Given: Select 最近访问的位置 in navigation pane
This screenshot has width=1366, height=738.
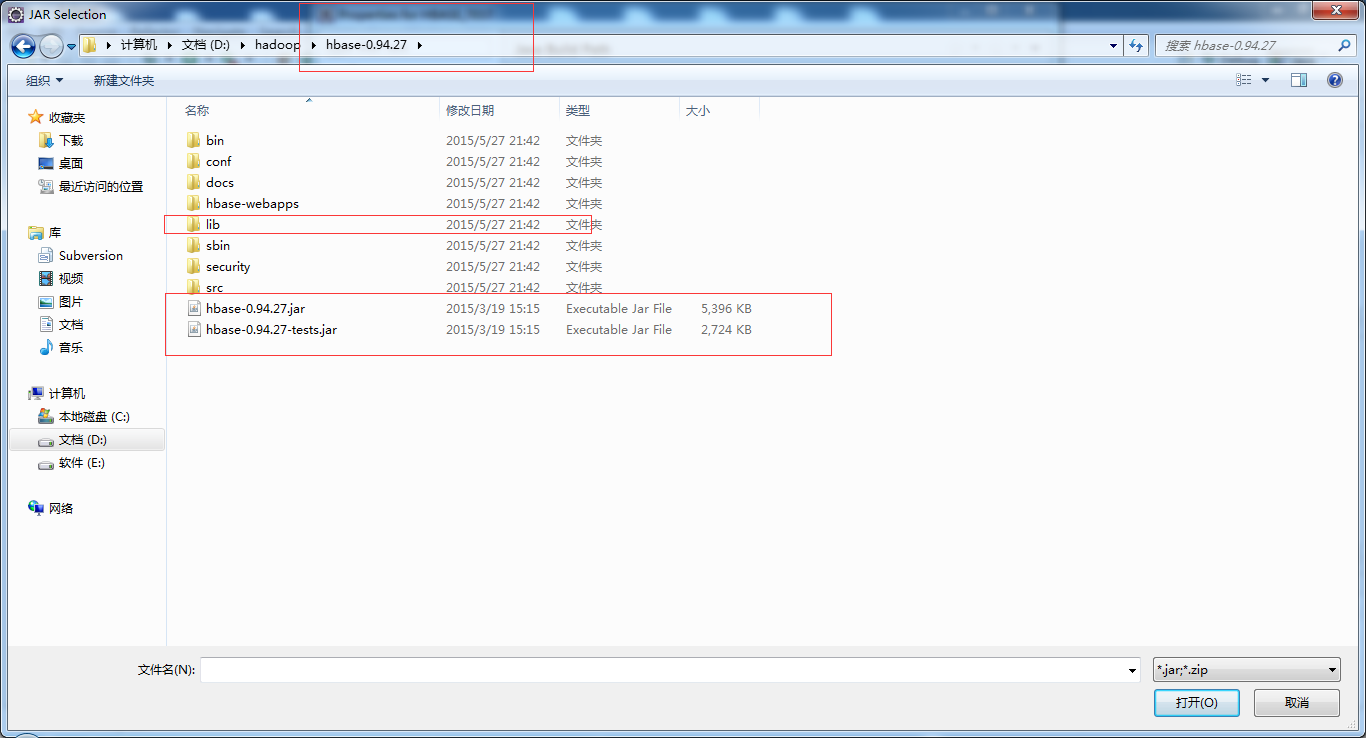Looking at the screenshot, I should (x=101, y=186).
